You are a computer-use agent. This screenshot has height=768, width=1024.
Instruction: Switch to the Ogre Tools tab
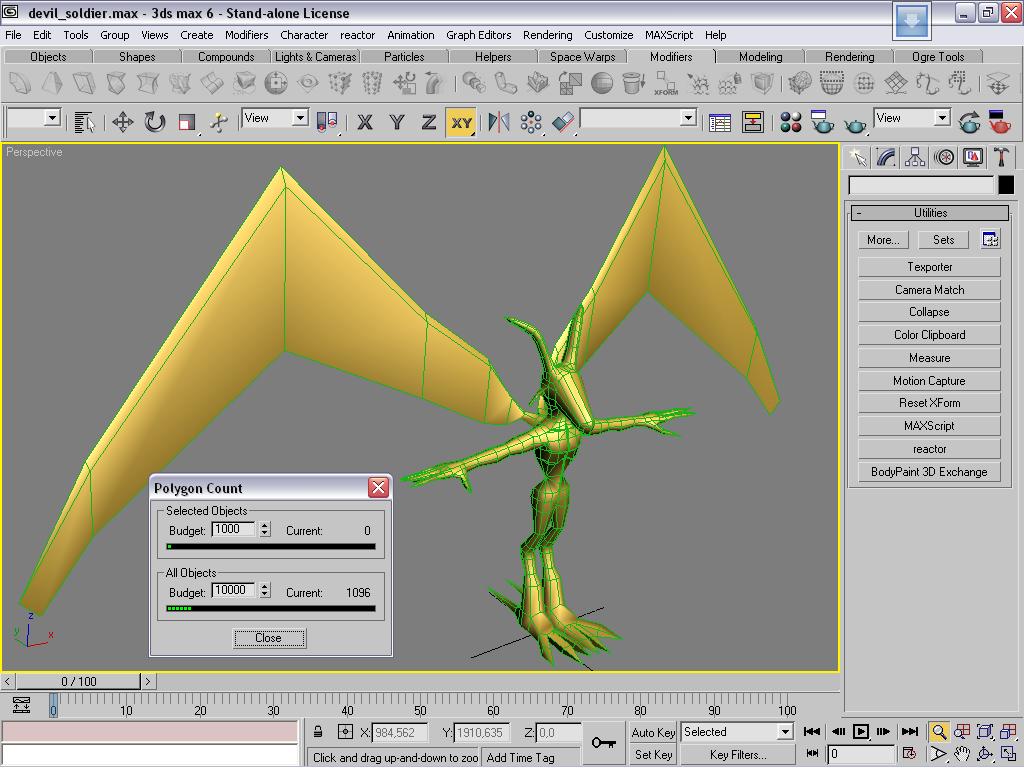pos(938,57)
